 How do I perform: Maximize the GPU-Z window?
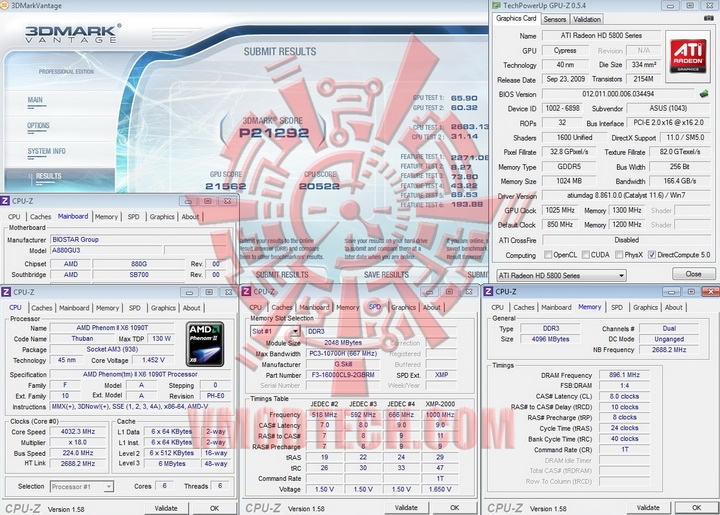(690, 6)
